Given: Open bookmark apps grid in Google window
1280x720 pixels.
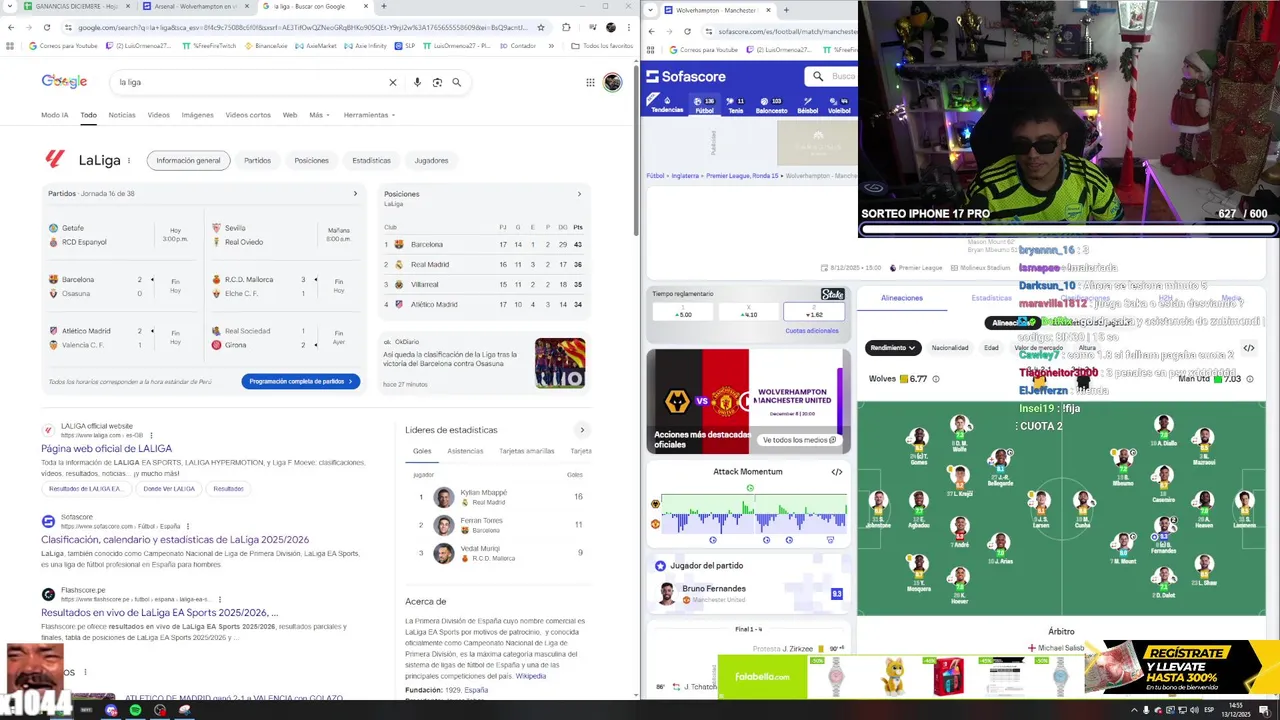Looking at the screenshot, I should [x=12, y=46].
